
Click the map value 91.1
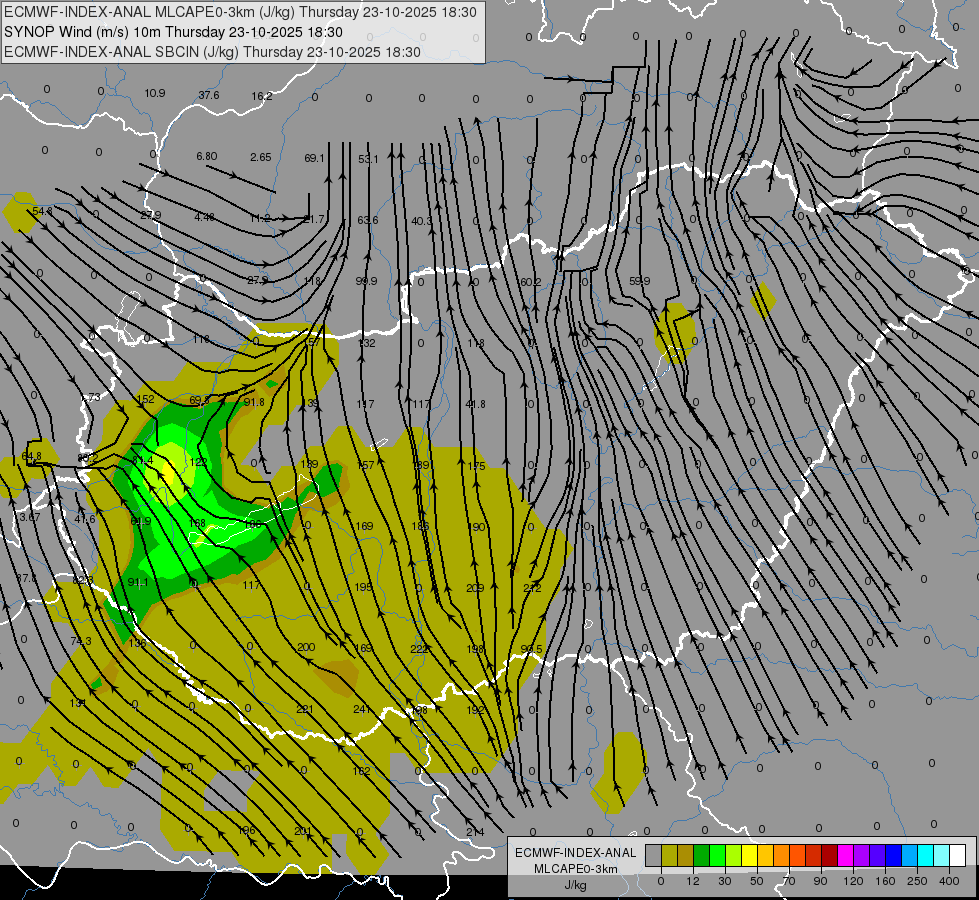tap(138, 582)
